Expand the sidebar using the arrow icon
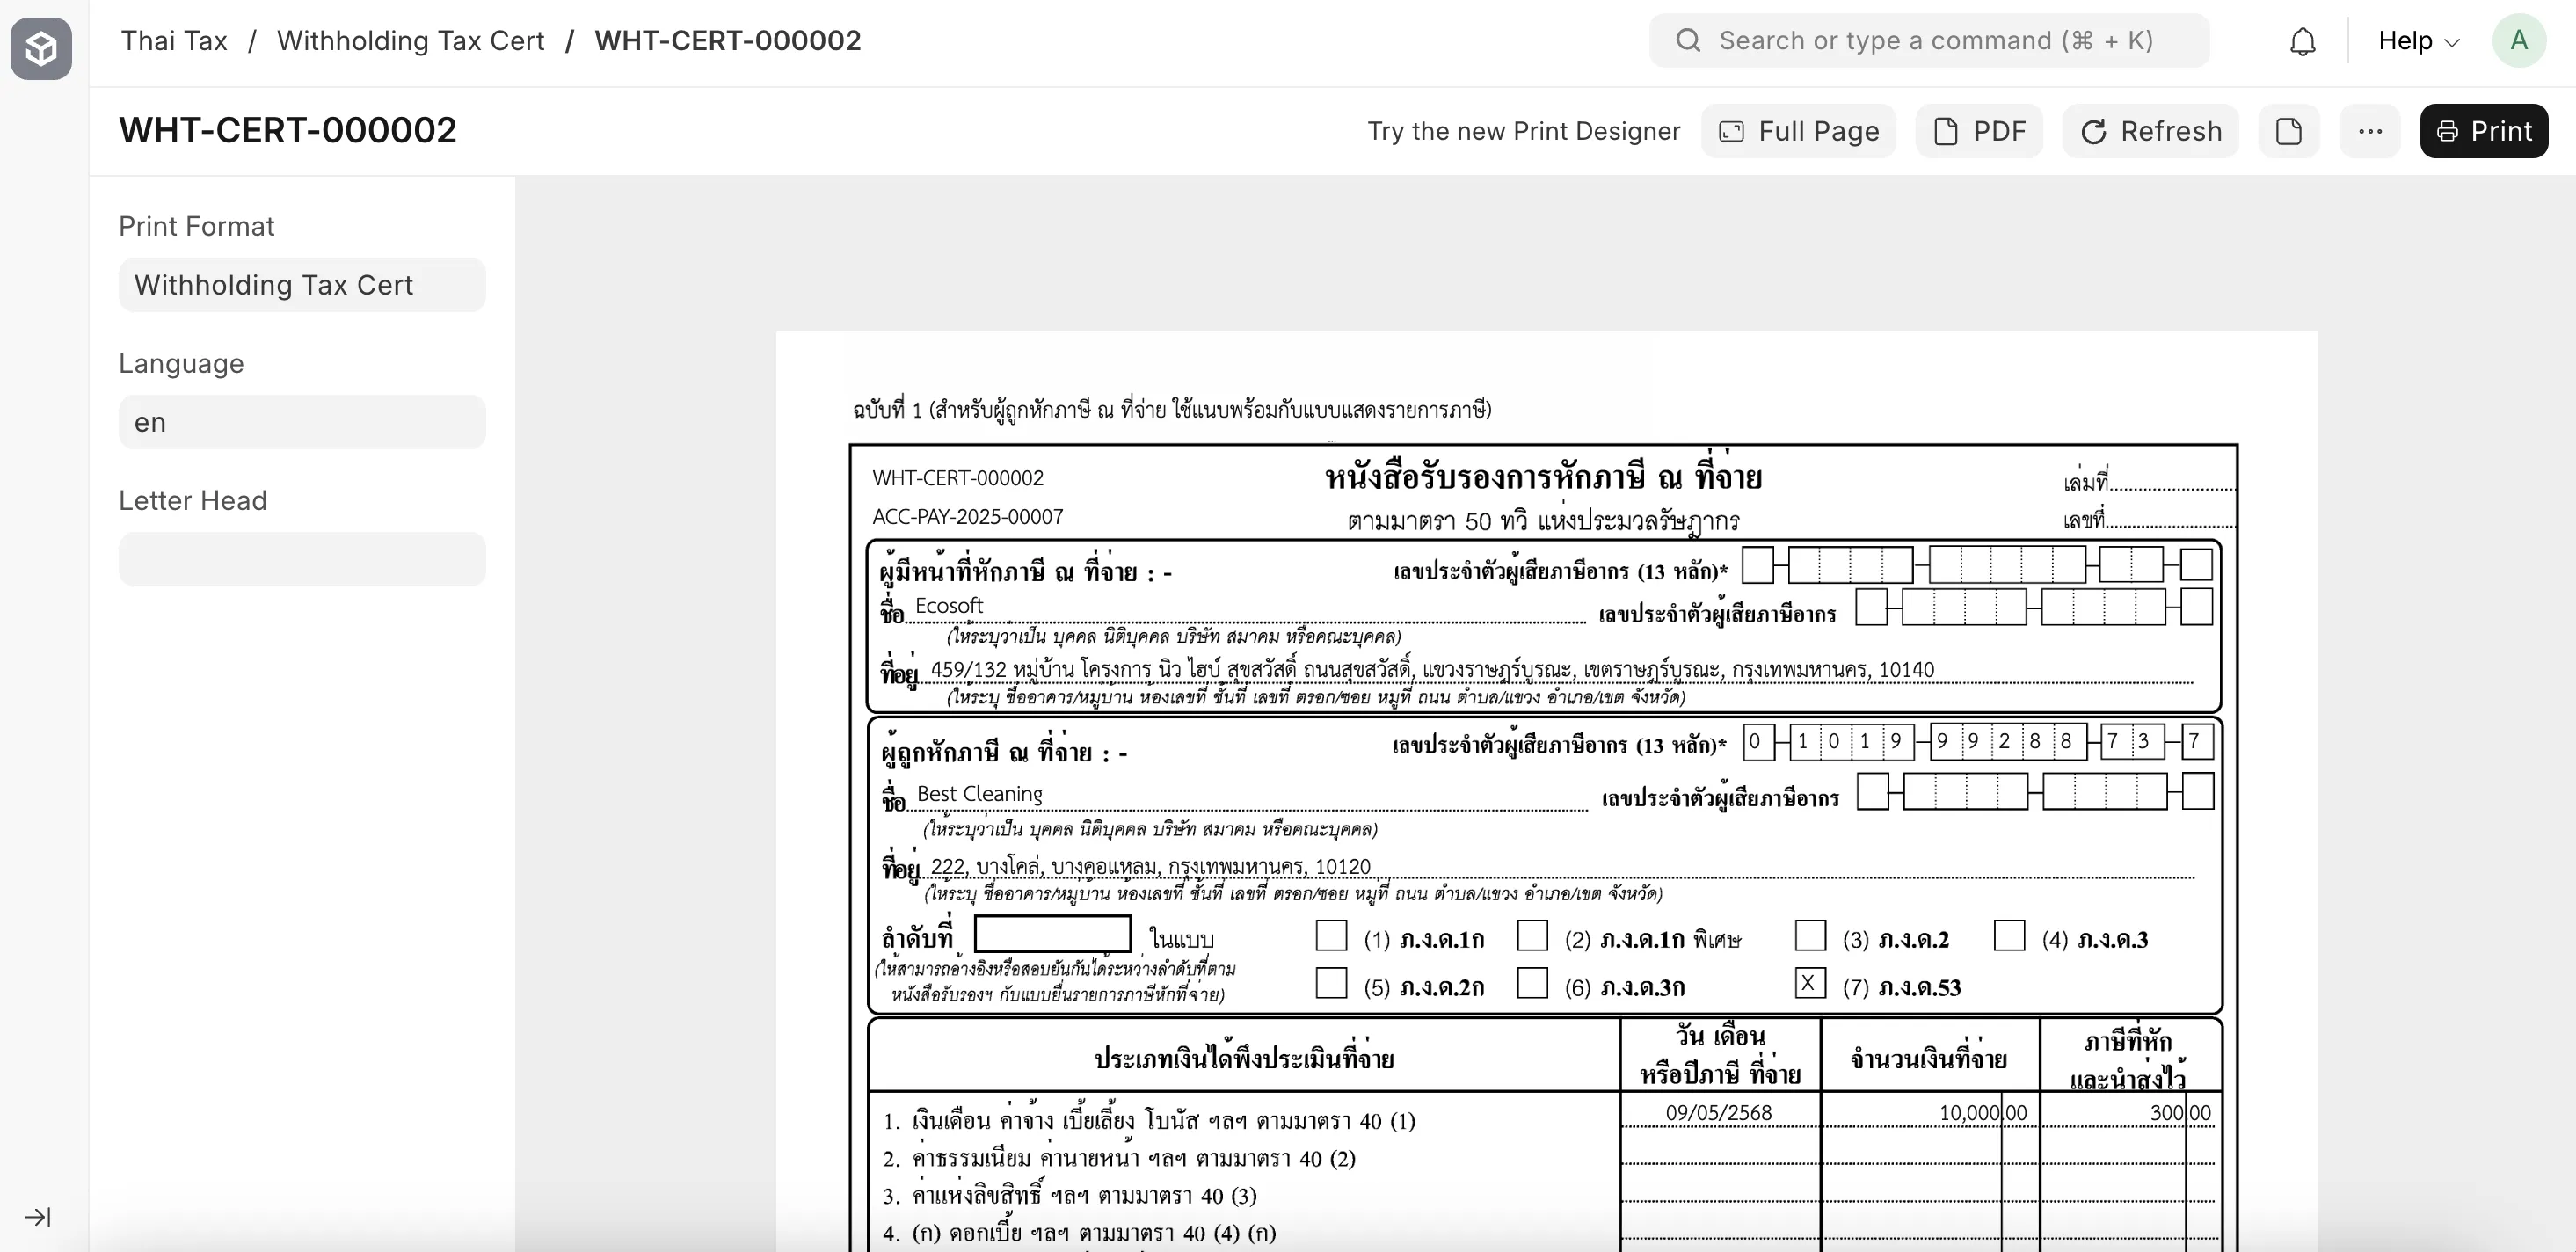The width and height of the screenshot is (2576, 1252). (38, 1216)
